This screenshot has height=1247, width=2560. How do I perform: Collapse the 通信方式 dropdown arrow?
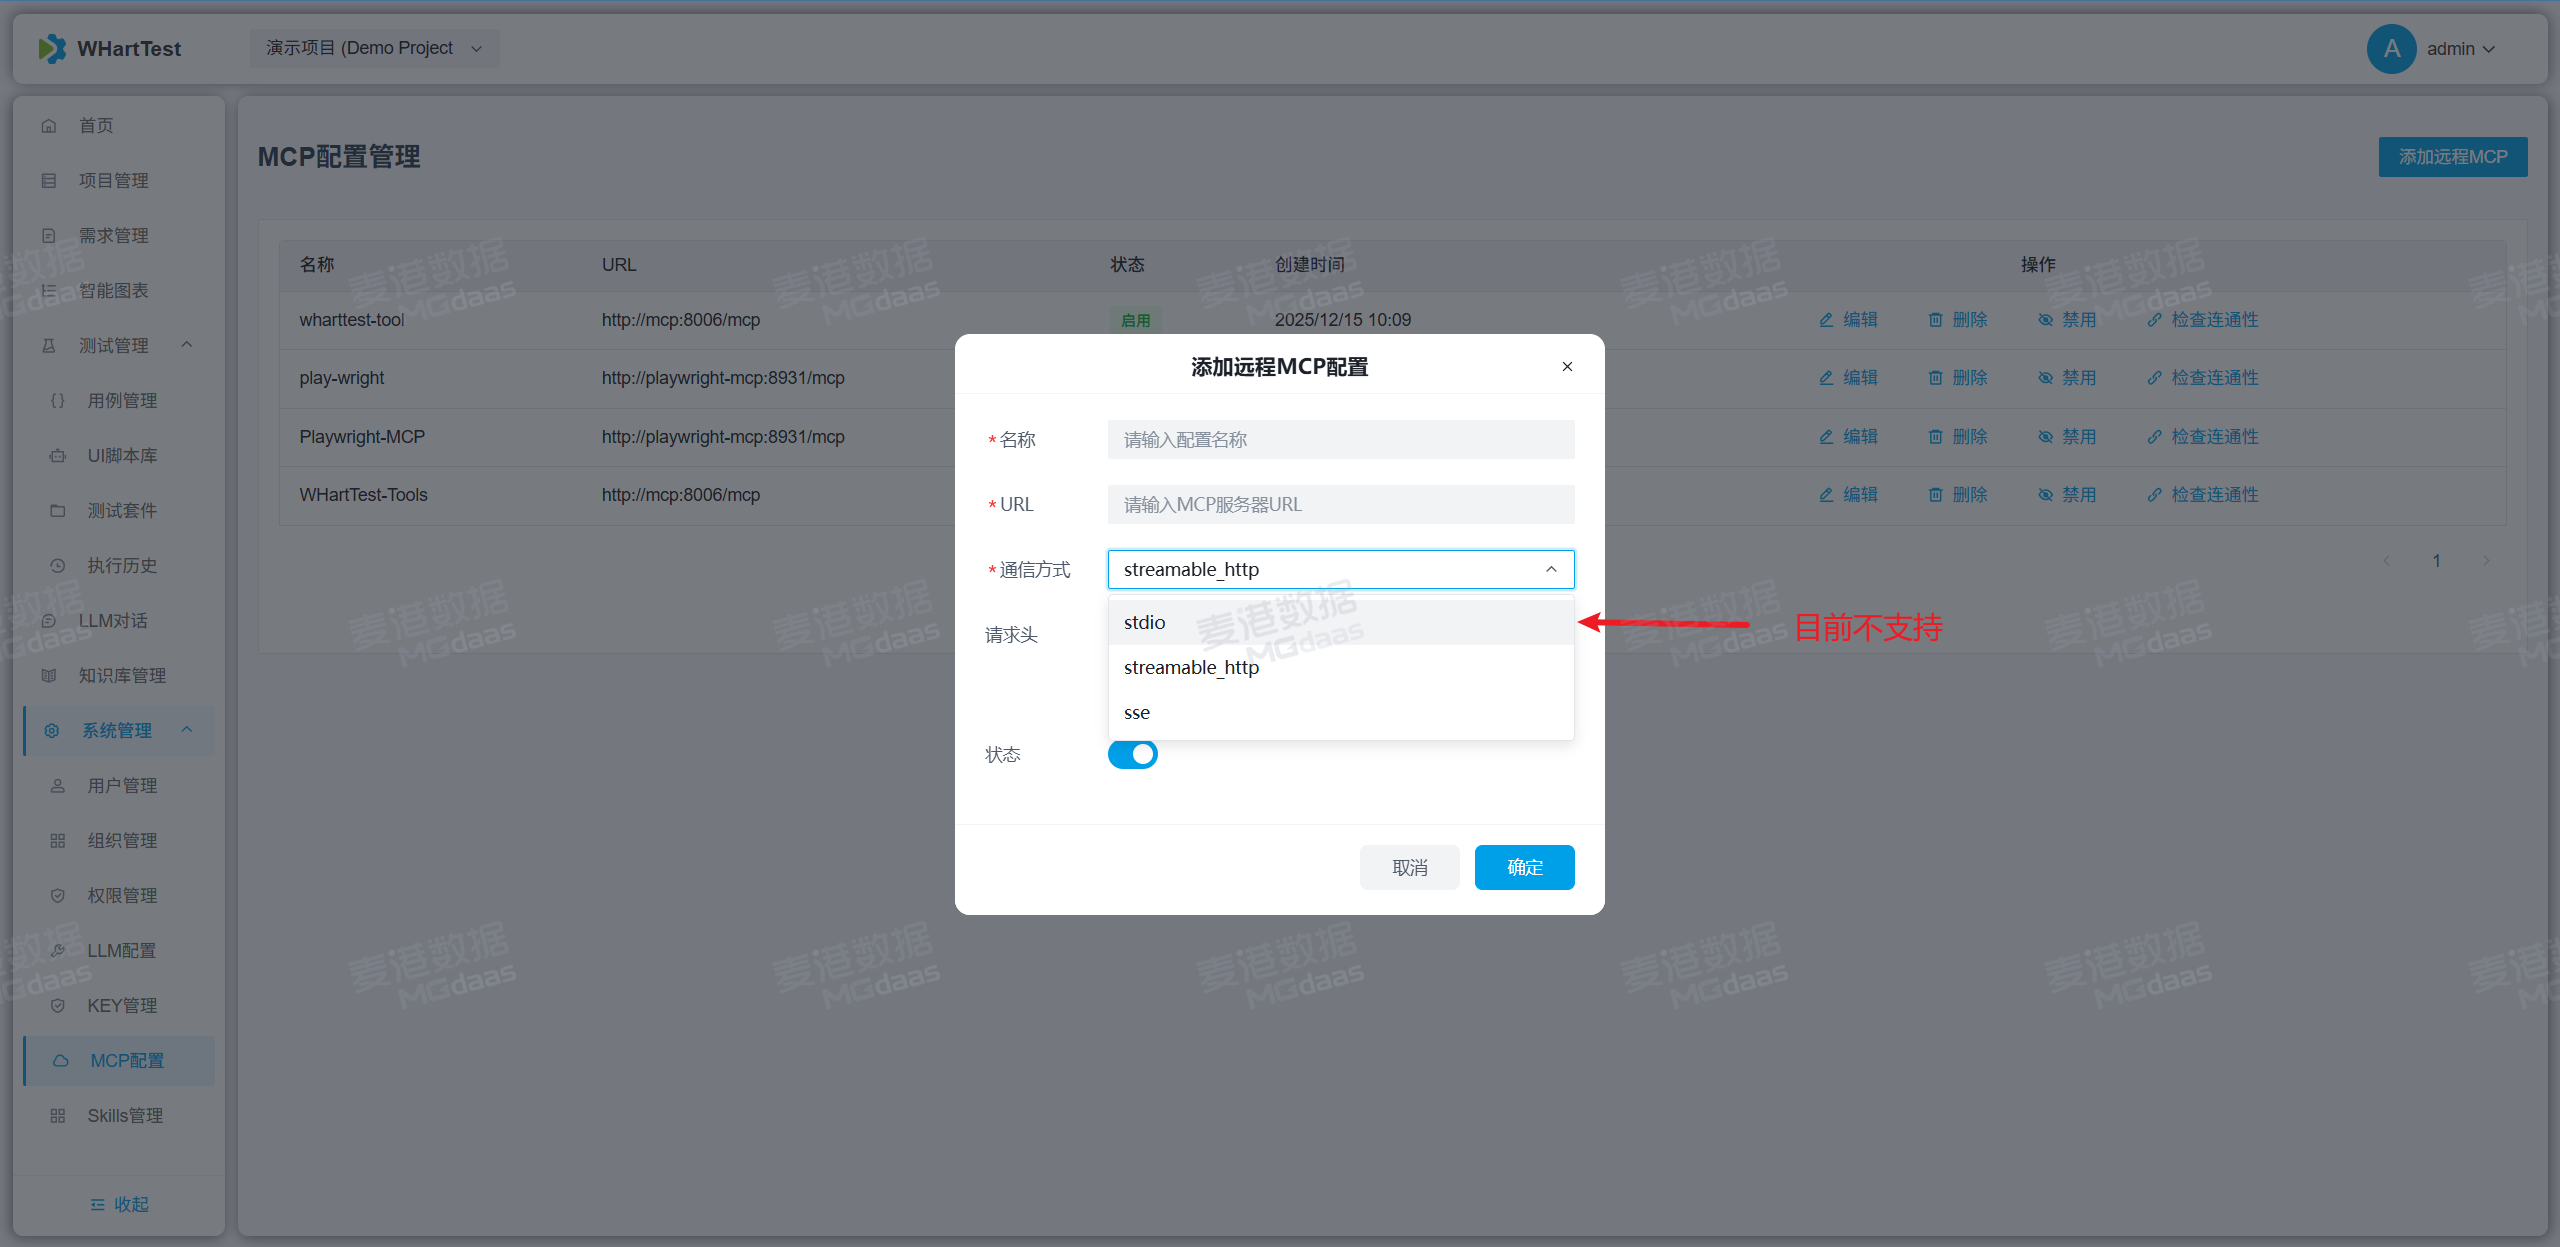pyautogui.click(x=1551, y=569)
